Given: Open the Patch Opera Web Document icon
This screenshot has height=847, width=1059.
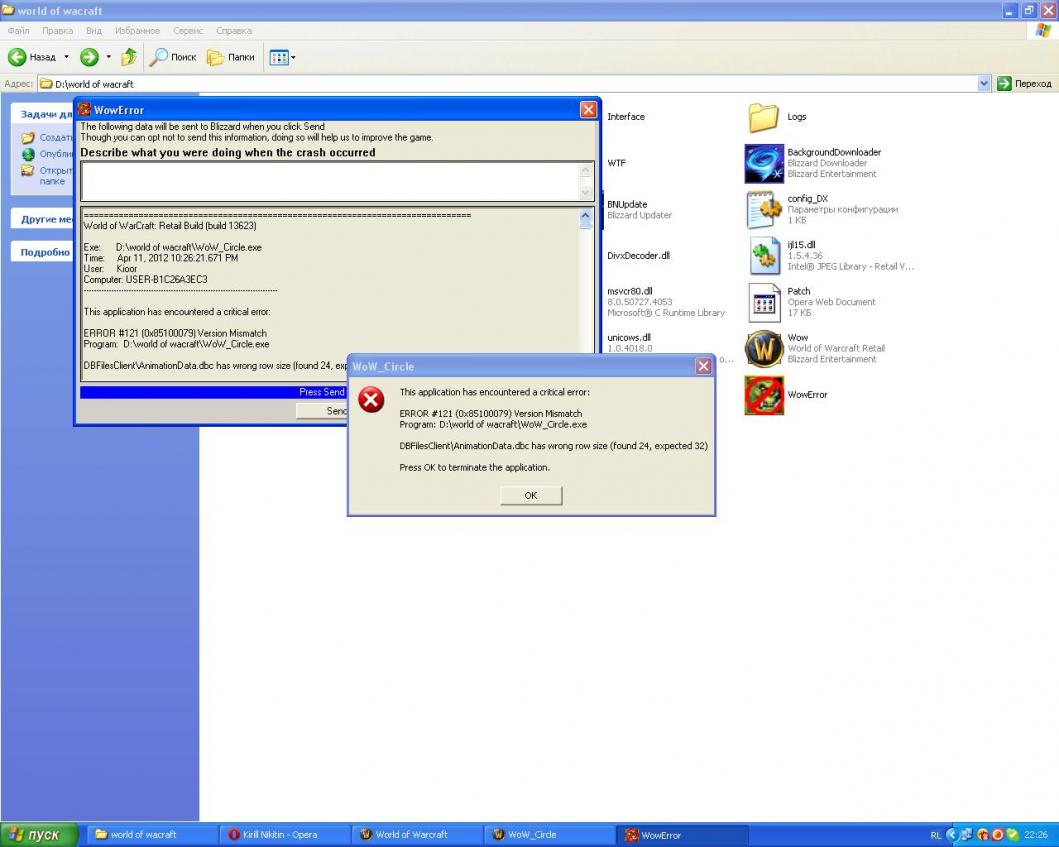Looking at the screenshot, I should tap(763, 302).
